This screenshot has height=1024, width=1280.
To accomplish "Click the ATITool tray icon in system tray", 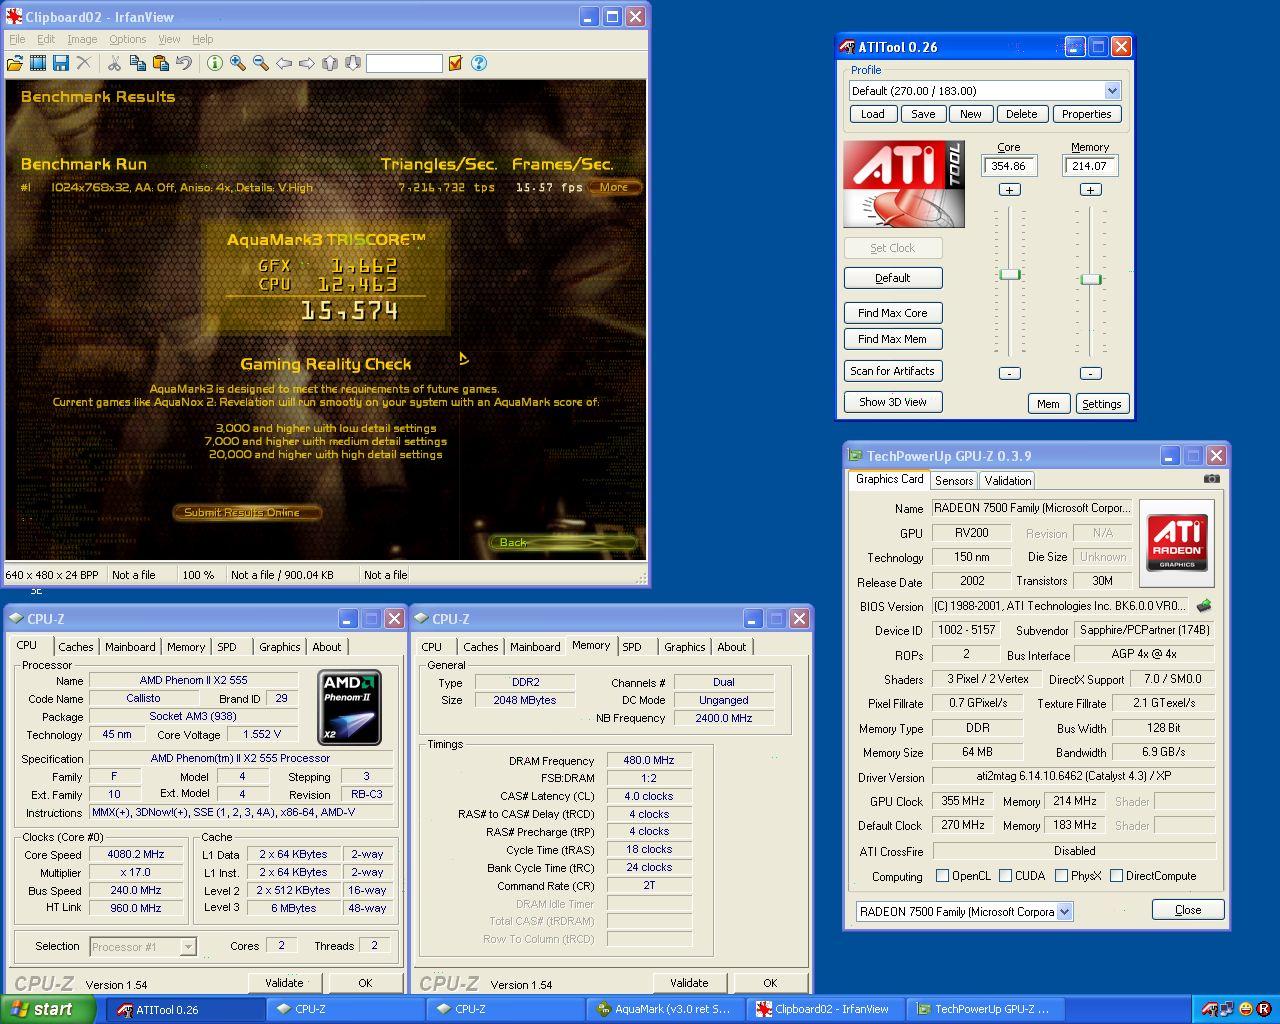I will pyautogui.click(x=1208, y=1009).
